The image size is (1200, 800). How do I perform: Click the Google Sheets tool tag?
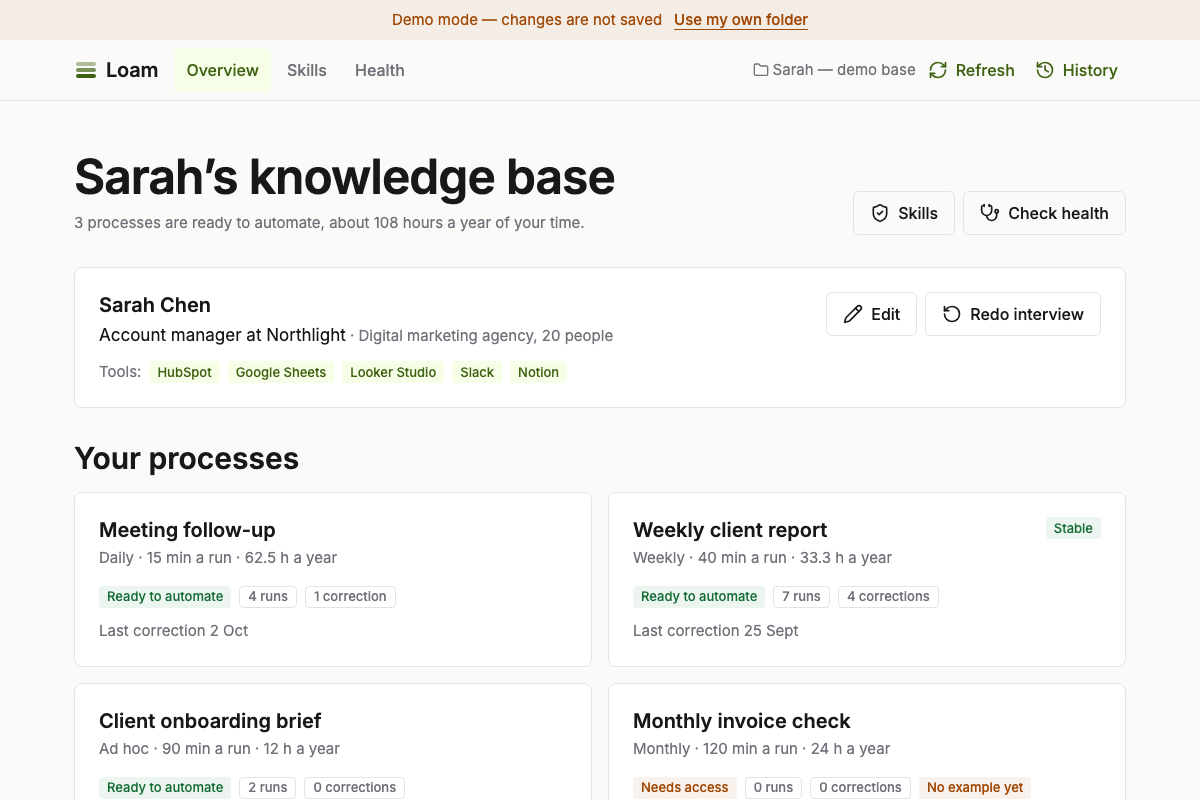coord(281,372)
